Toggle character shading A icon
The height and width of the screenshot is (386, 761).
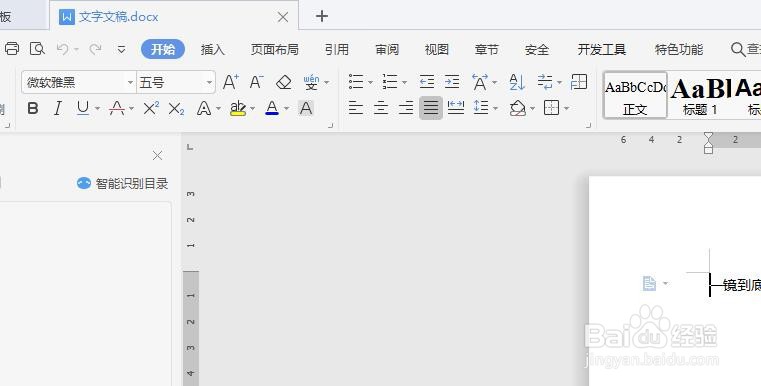click(306, 108)
